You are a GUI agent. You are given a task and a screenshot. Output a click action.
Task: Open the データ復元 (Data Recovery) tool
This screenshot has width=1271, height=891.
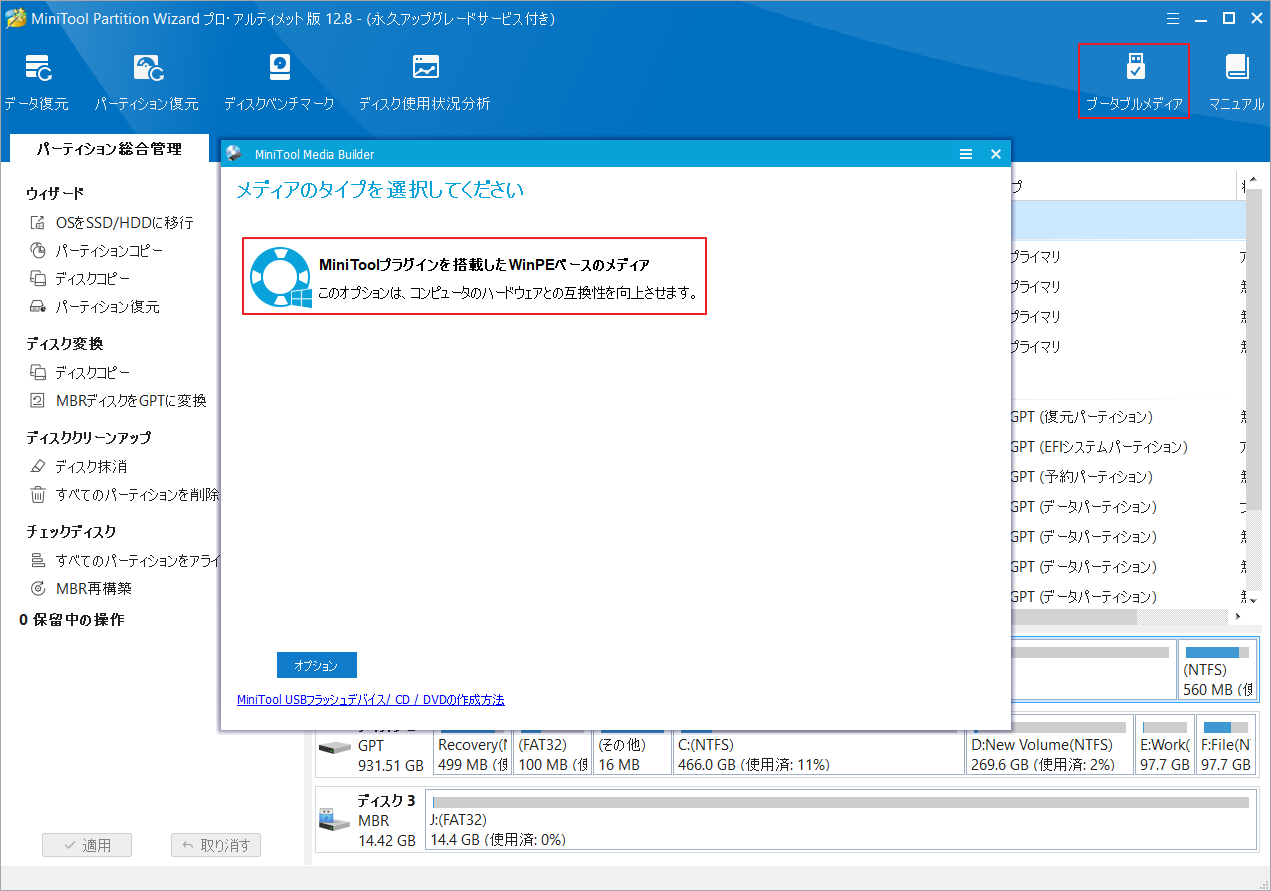37,81
